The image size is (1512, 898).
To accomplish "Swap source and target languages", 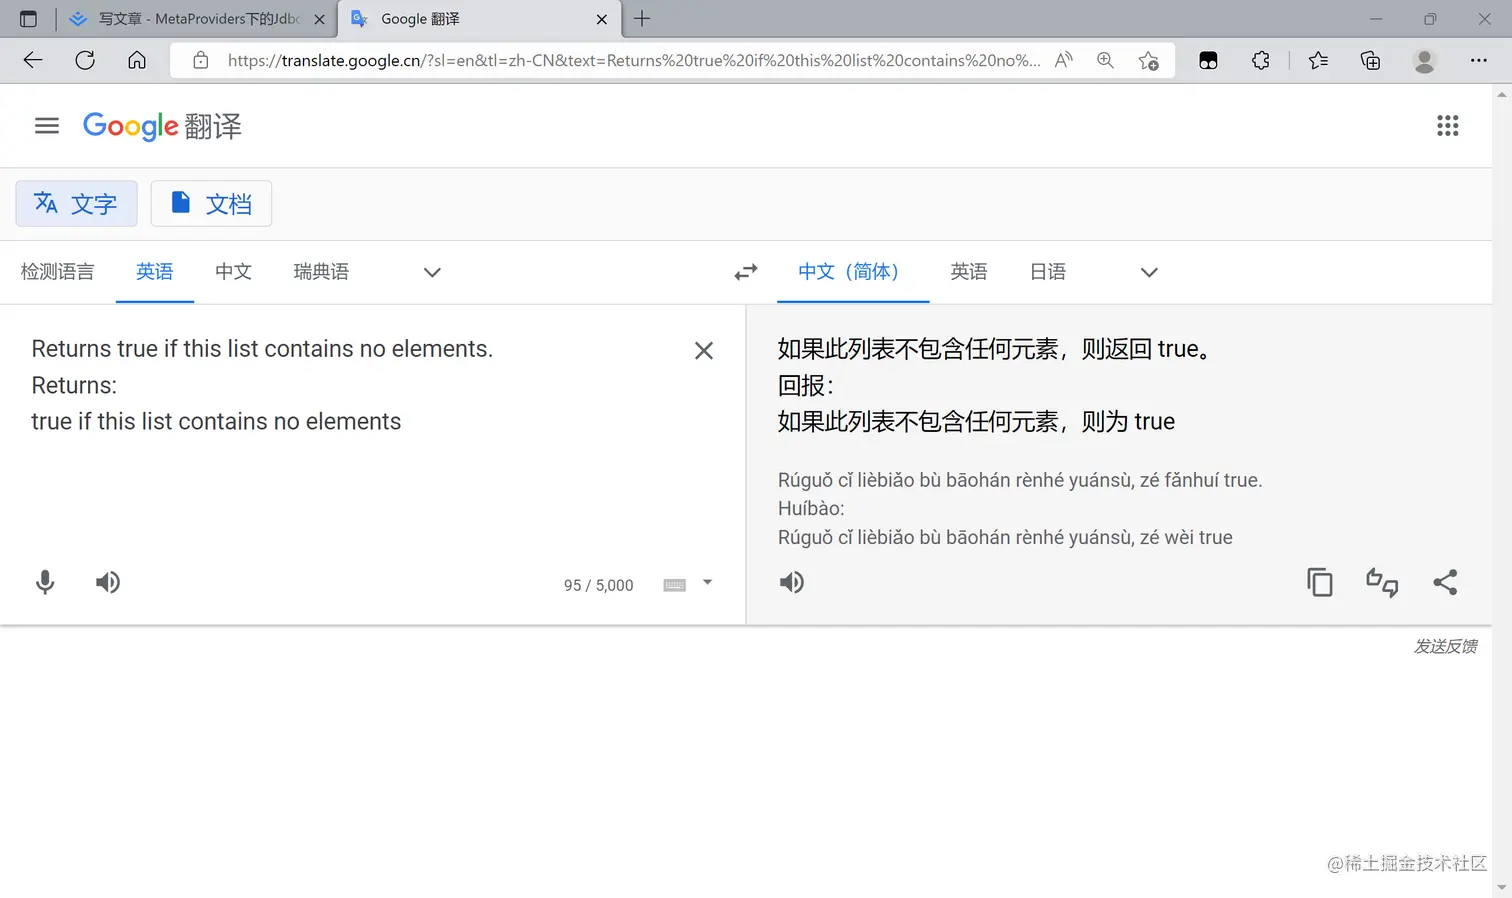I will pyautogui.click(x=746, y=272).
